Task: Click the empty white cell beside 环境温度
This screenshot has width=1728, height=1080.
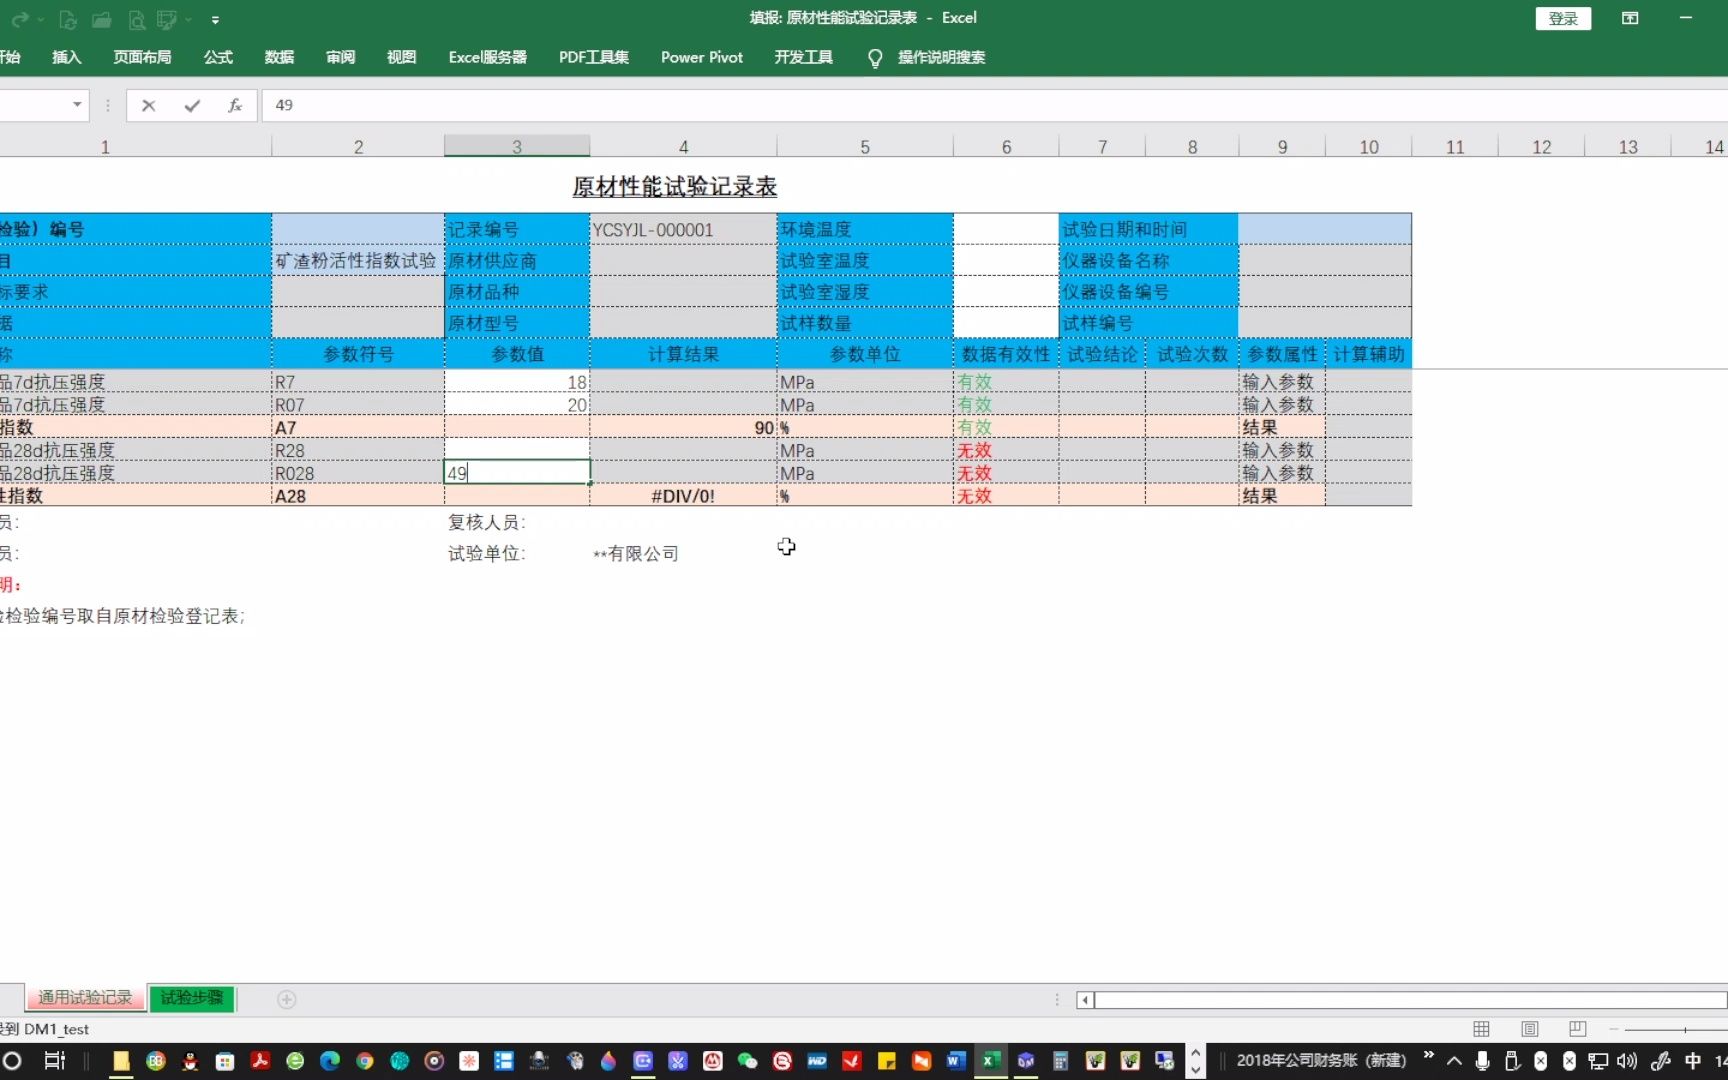Action: 1006,229
